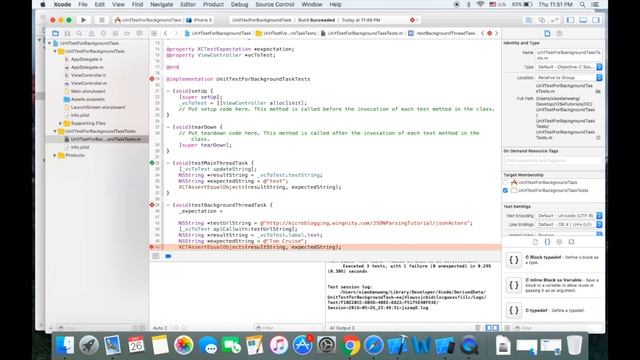Click the On Demand Resource Tags field
This screenshot has width=640, height=360.
pyautogui.click(x=553, y=161)
